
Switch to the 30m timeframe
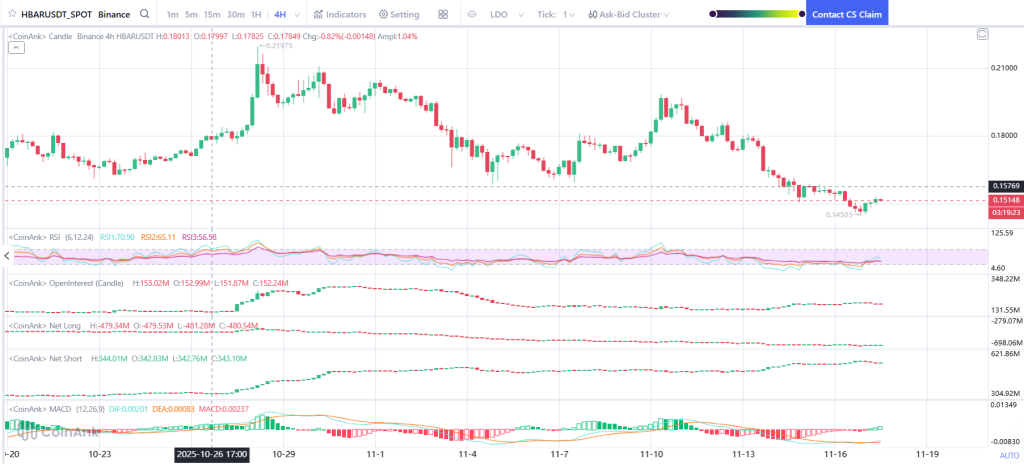(236, 14)
